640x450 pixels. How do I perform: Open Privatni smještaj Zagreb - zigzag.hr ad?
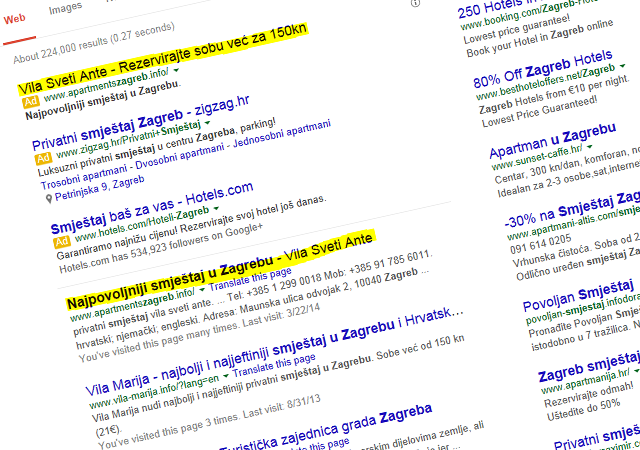tap(141, 123)
